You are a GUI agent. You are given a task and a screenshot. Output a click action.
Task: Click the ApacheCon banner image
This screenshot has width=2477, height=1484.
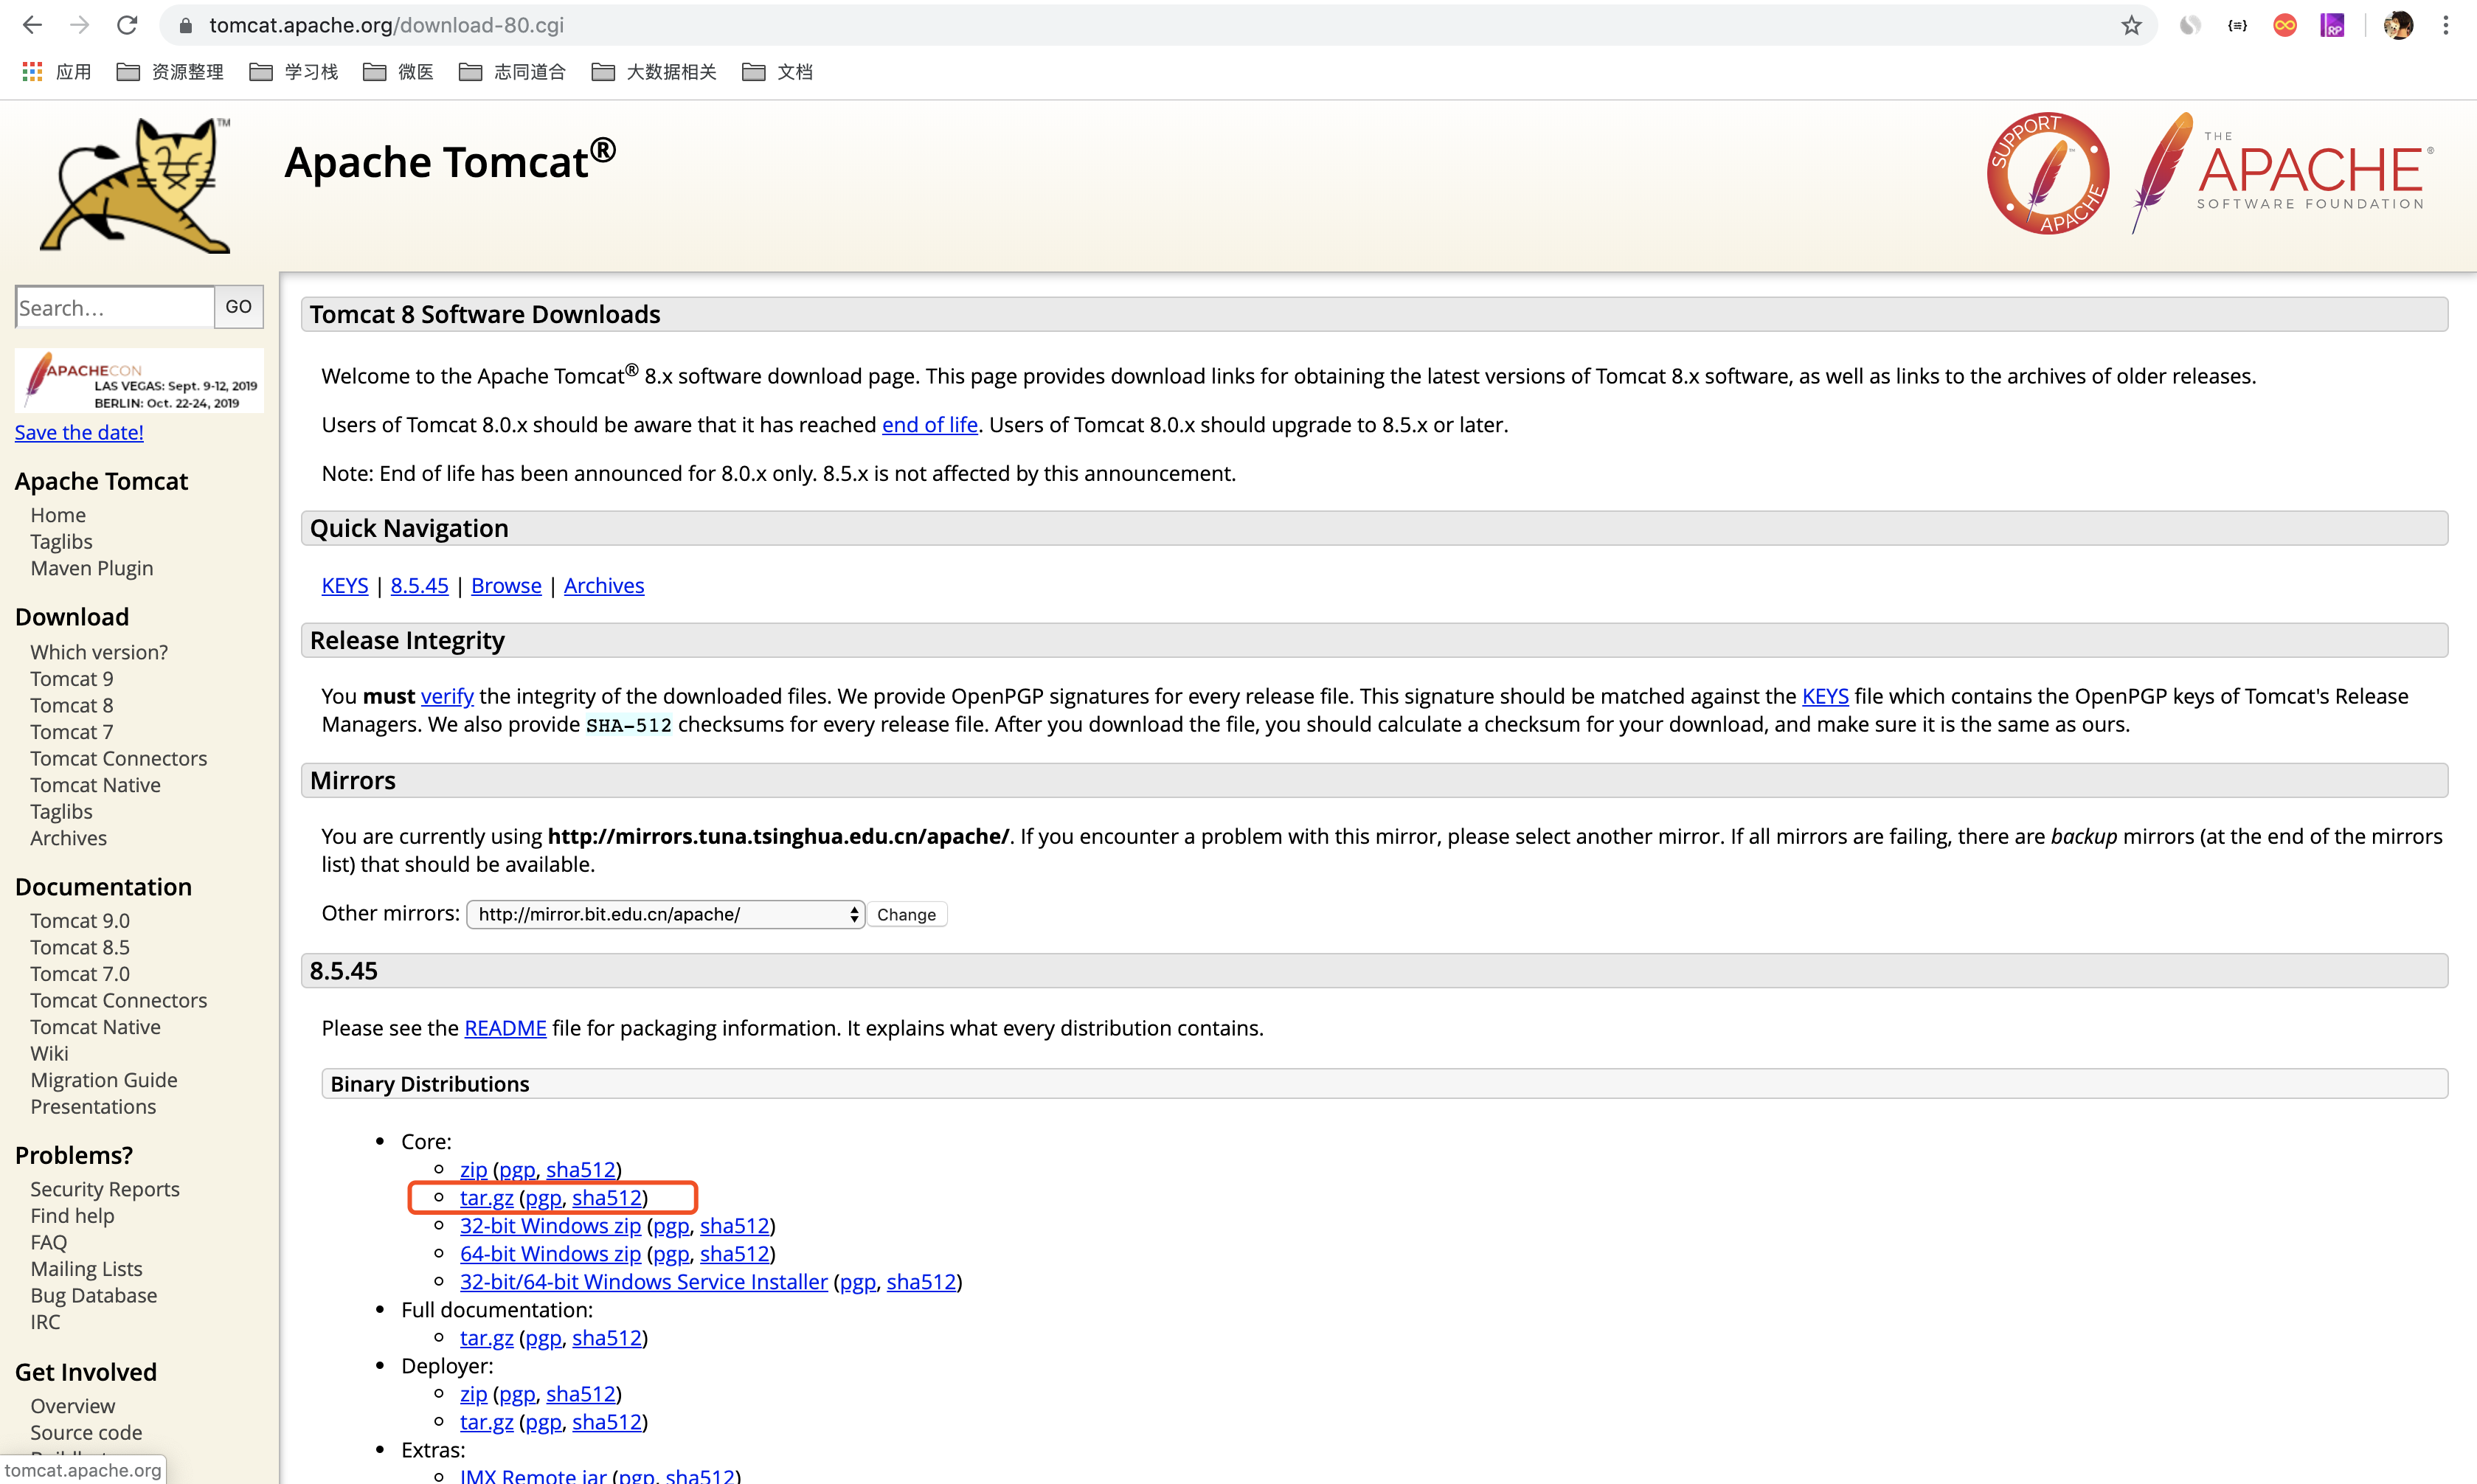click(x=139, y=380)
